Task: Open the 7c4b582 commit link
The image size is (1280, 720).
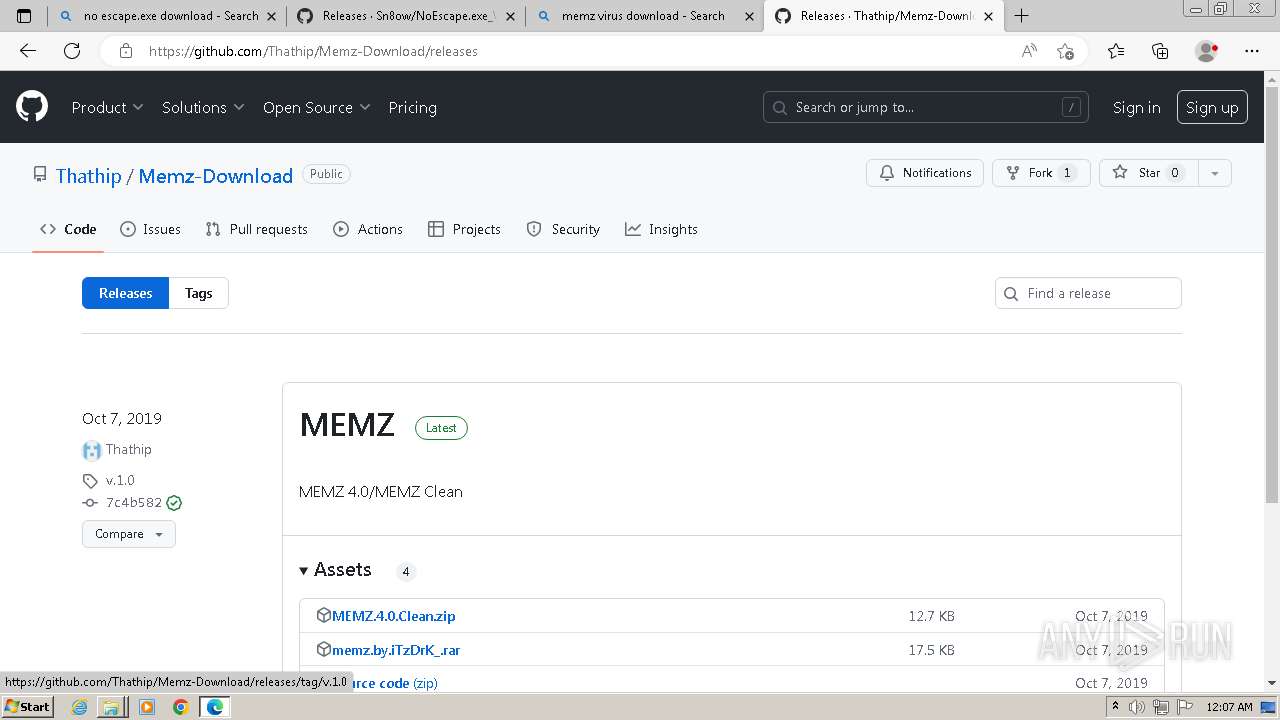Action: (134, 503)
